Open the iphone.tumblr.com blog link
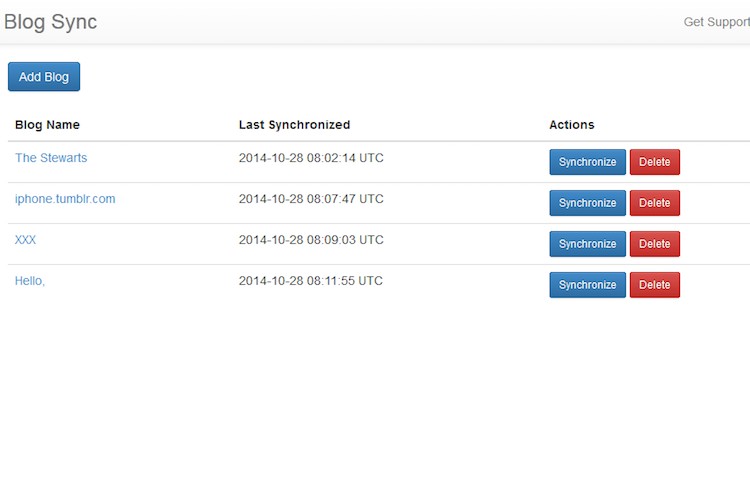Image resolution: width=750 pixels, height=488 pixels. click(x=65, y=199)
